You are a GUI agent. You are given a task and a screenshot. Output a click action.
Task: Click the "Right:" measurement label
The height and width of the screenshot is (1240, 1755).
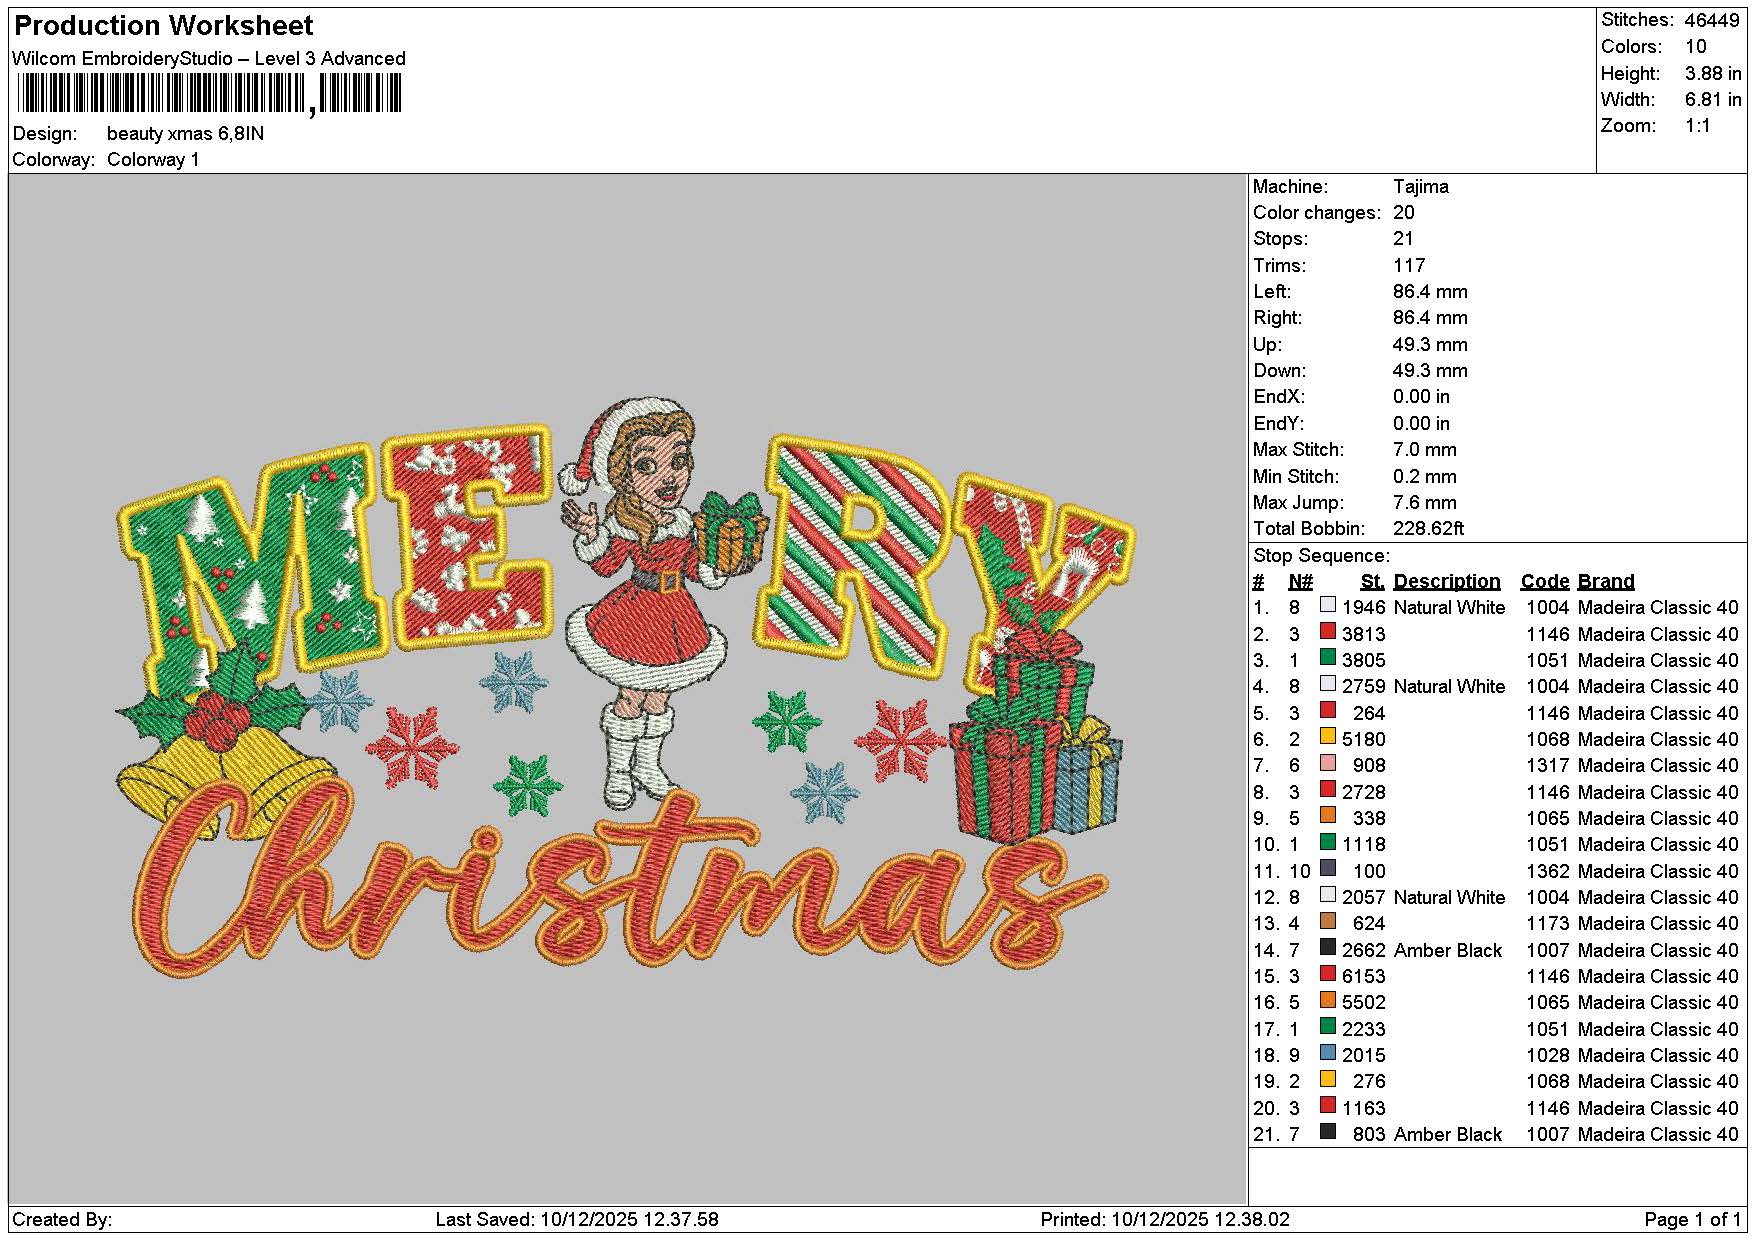1278,318
